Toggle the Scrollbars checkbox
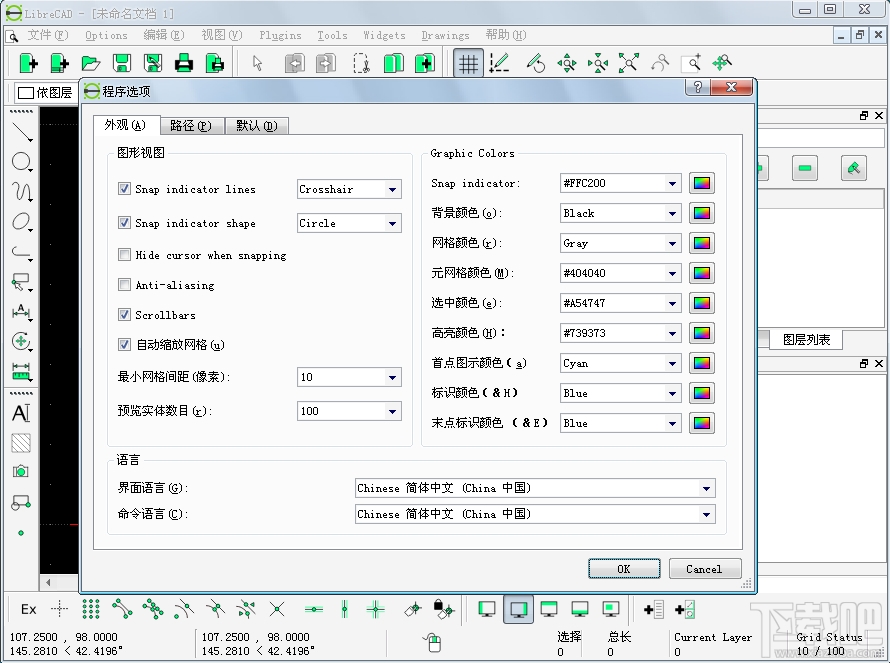The height and width of the screenshot is (663, 890). (124, 314)
